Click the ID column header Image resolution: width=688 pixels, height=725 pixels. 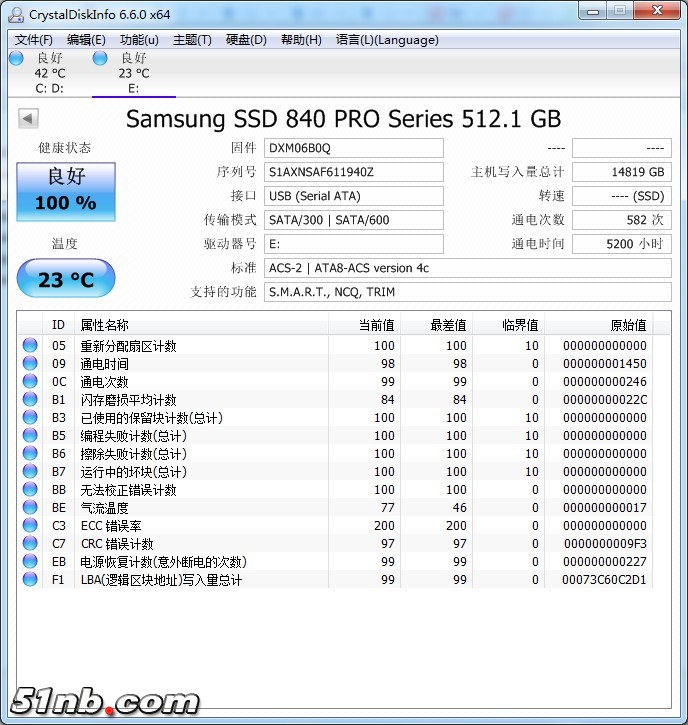click(x=58, y=325)
